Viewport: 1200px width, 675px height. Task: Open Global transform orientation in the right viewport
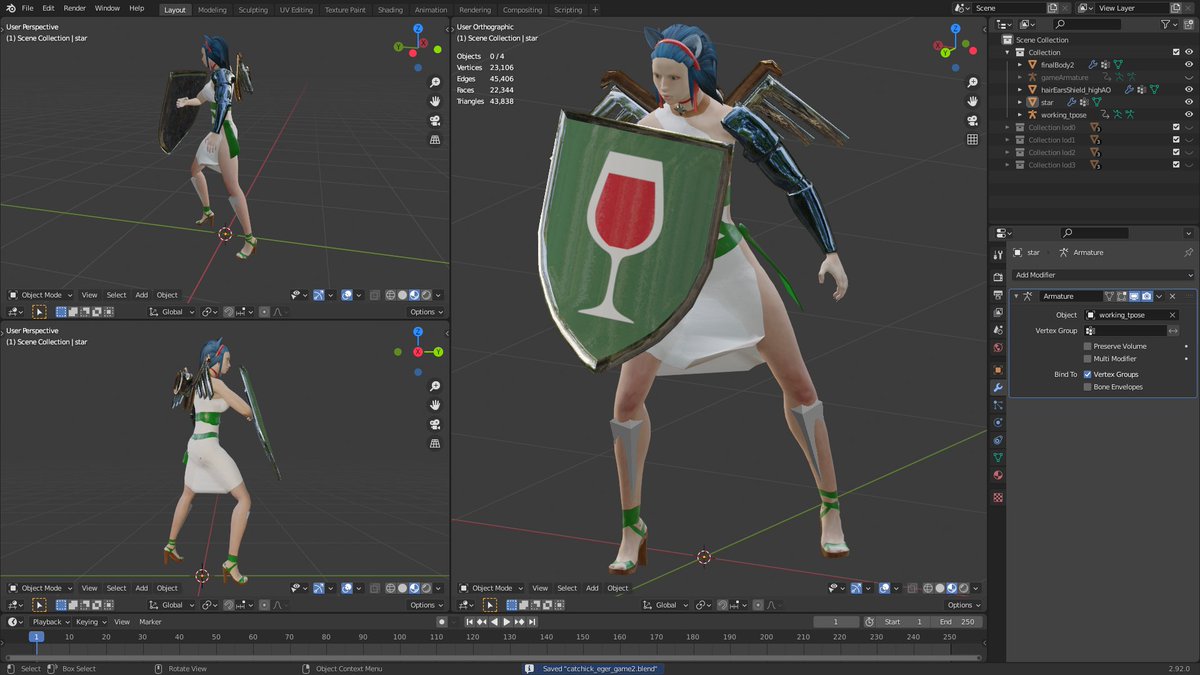[x=665, y=605]
